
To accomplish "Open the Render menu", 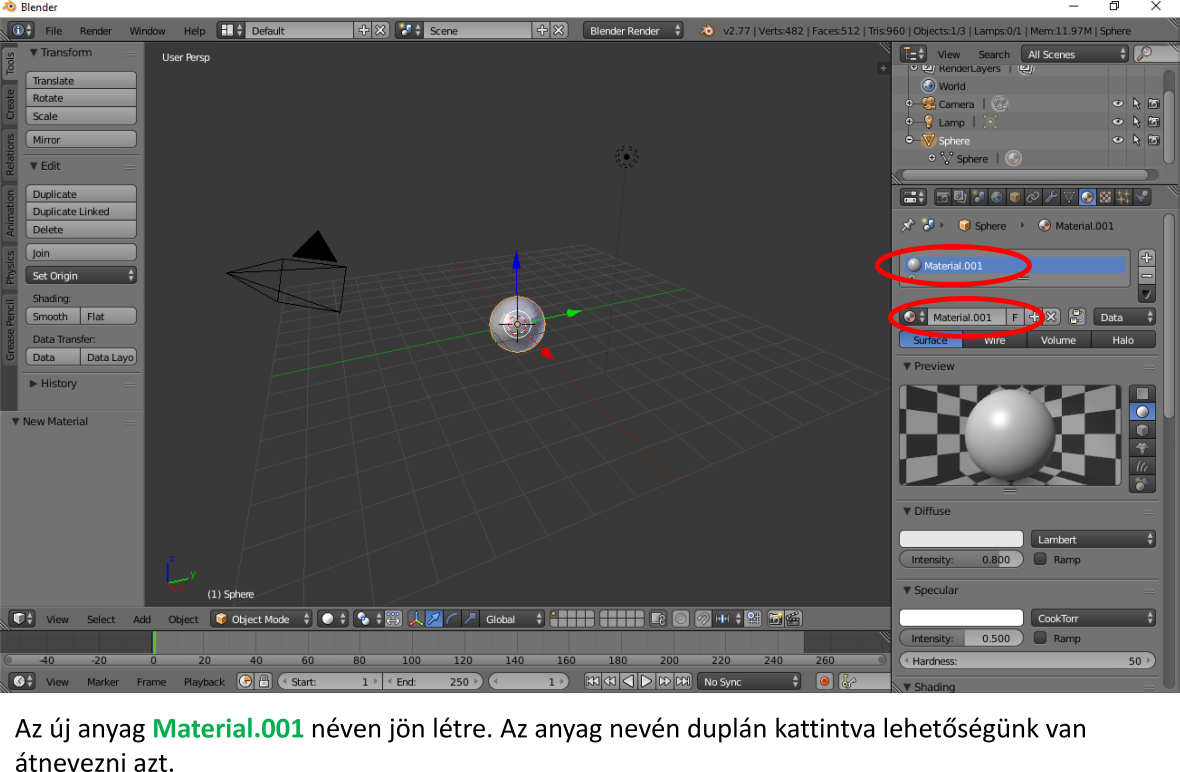I will pos(96,31).
